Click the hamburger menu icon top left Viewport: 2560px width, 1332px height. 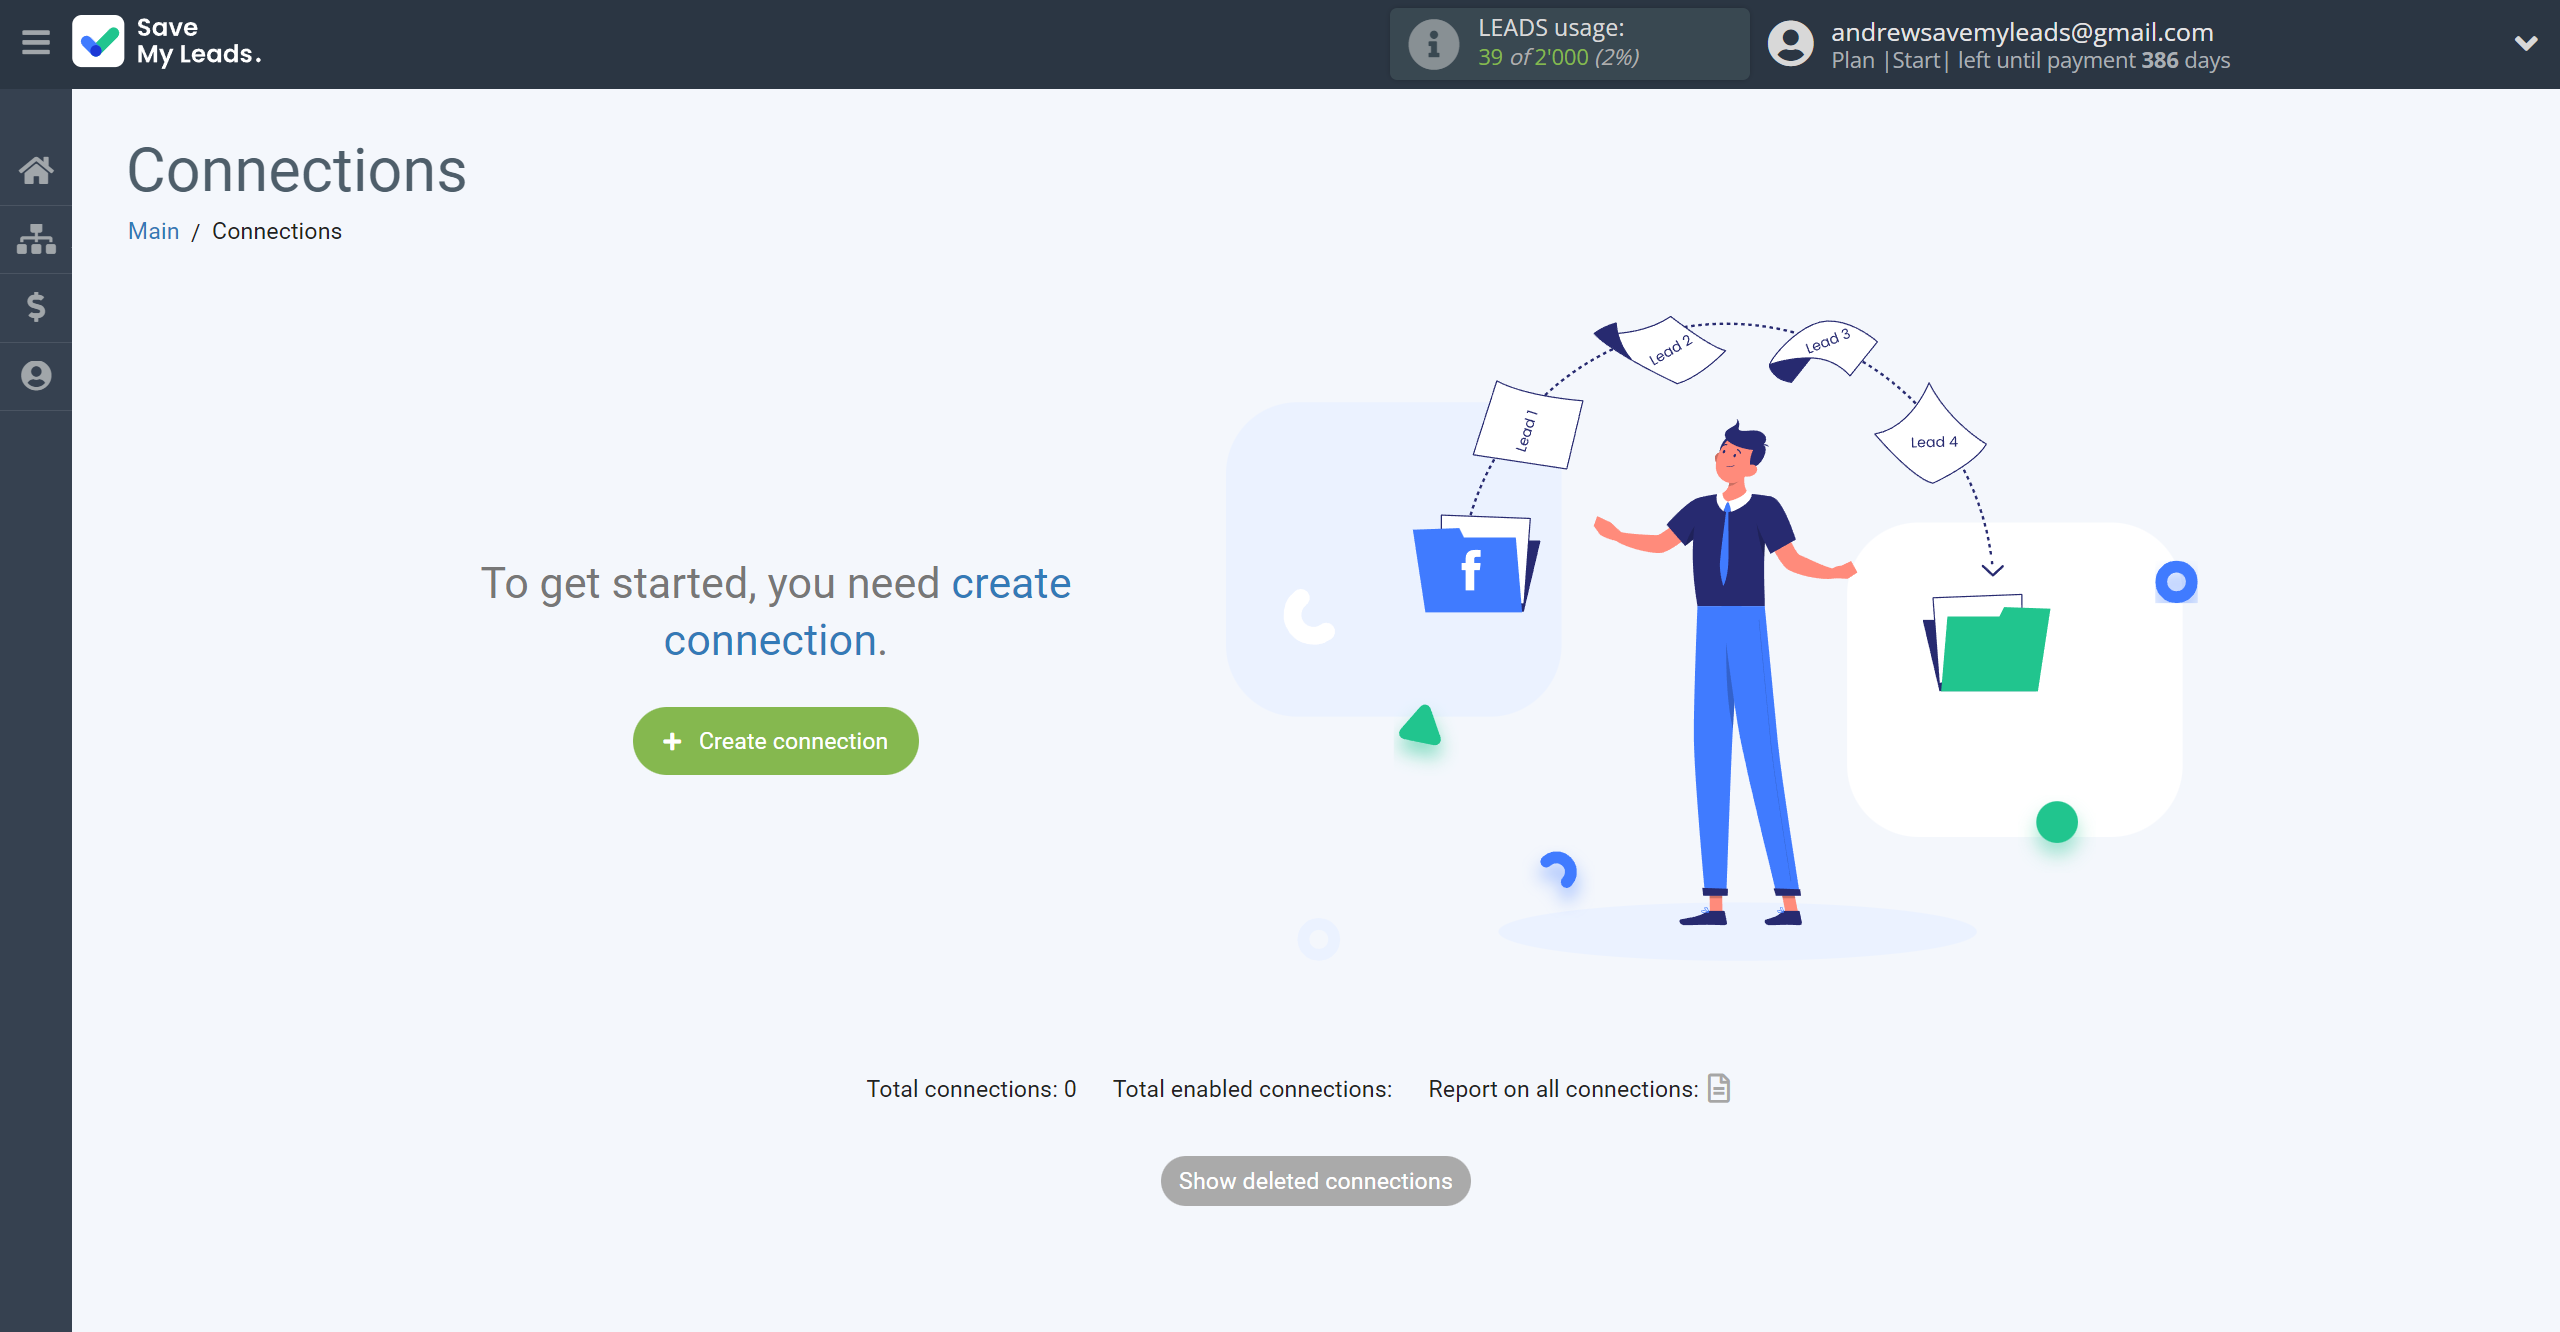coord(36,42)
